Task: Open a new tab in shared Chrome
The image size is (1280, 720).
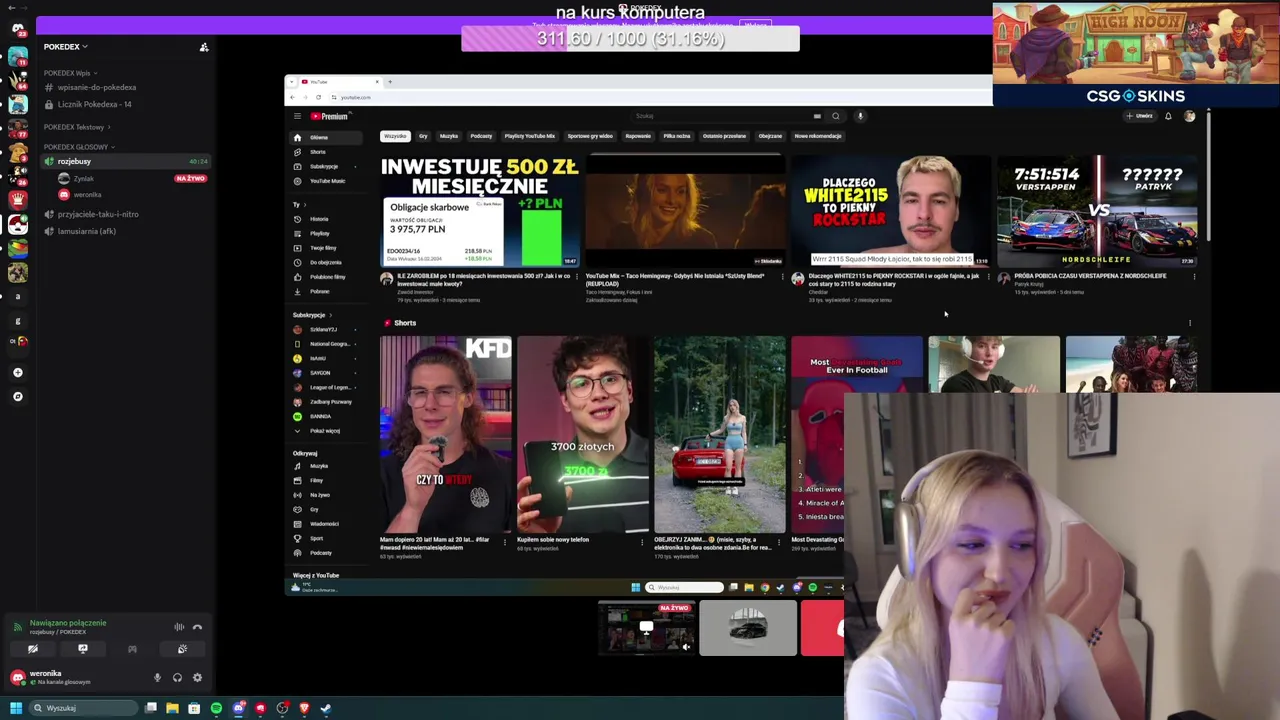Action: coord(390,82)
